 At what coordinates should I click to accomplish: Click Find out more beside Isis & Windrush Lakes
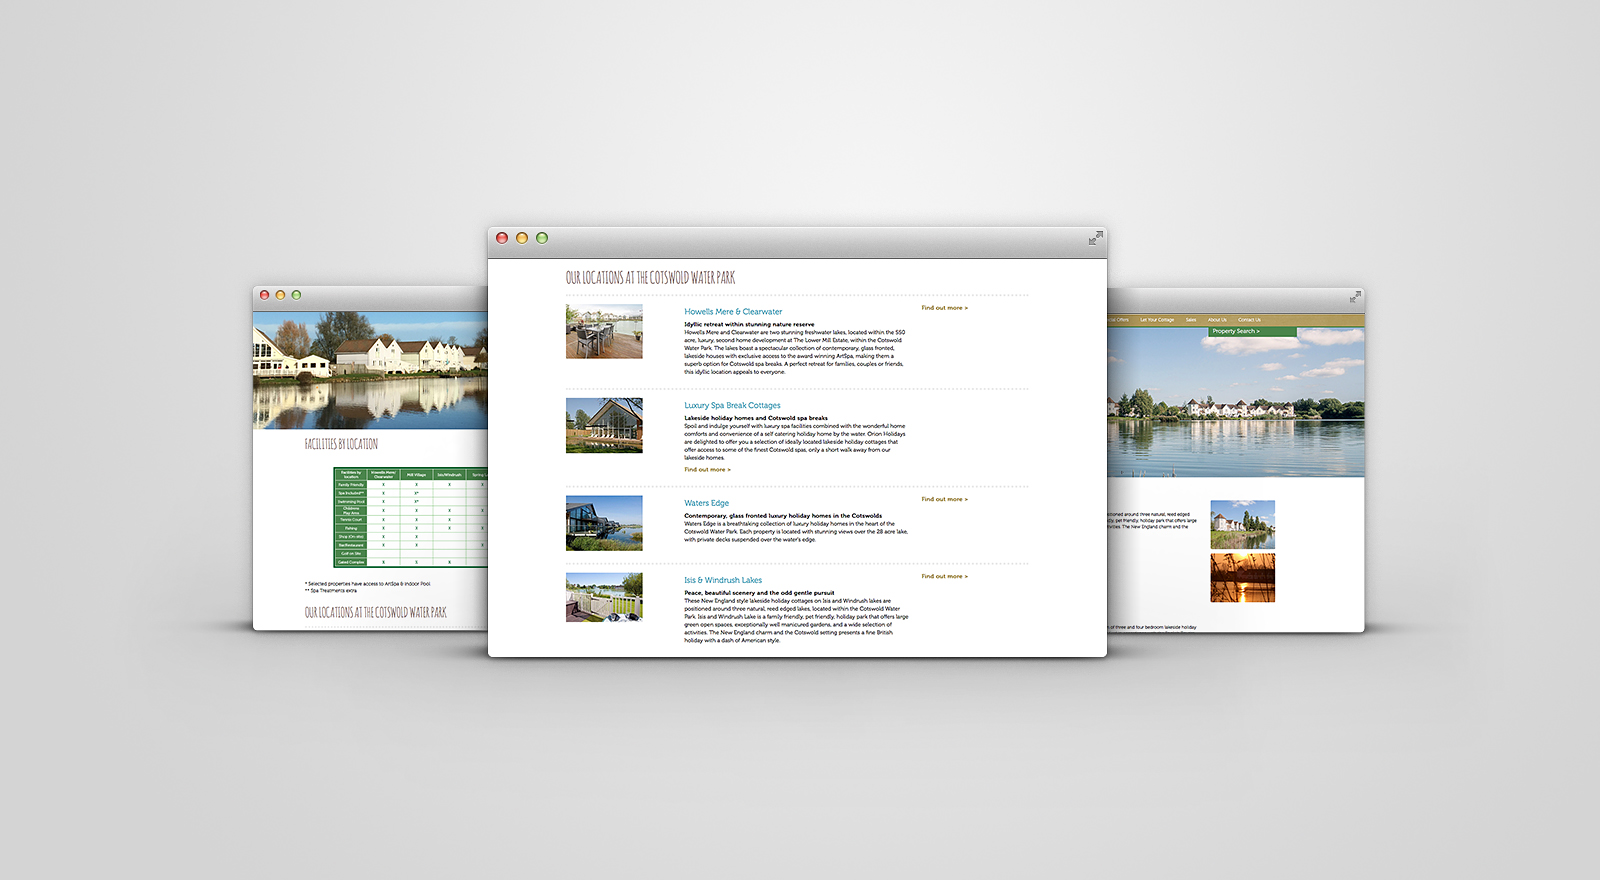[x=944, y=576]
